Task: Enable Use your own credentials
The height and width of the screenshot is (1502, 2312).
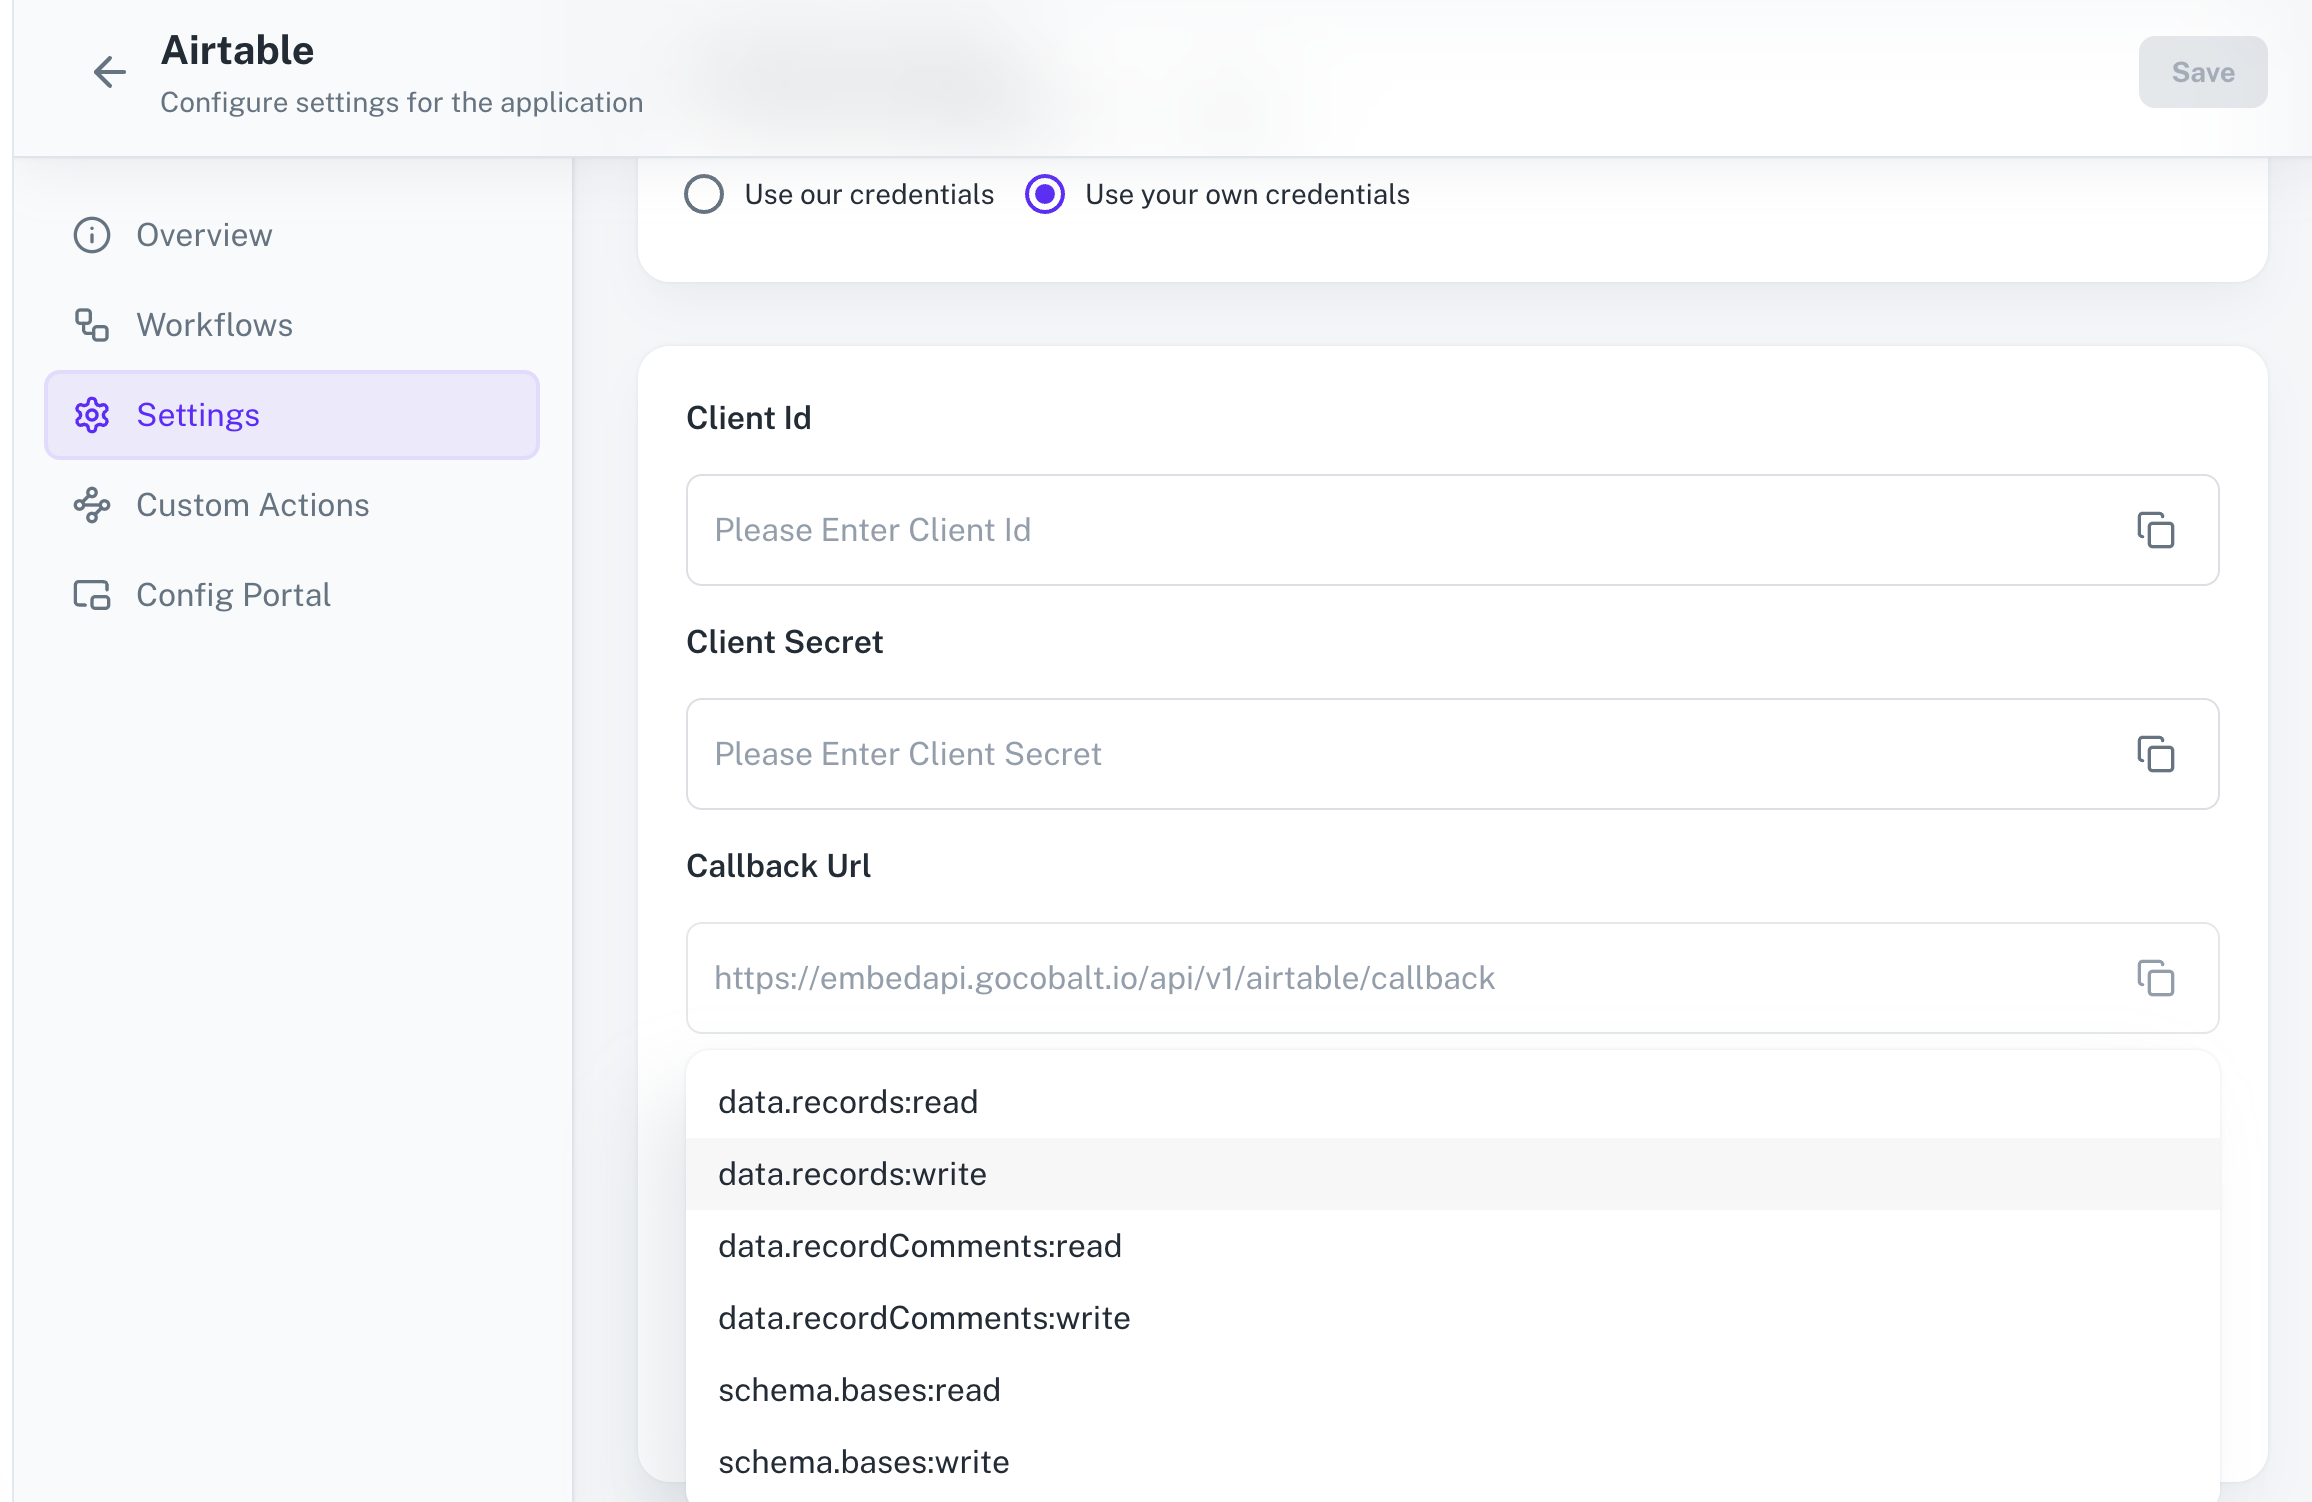Action: 1044,194
